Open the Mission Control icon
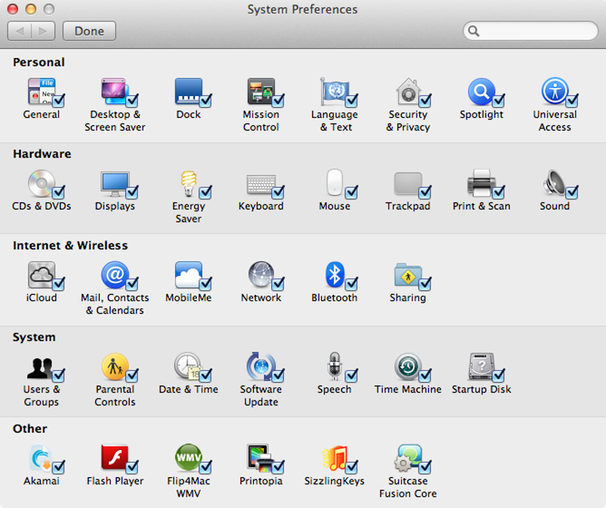The width and height of the screenshot is (606, 508). [261, 91]
